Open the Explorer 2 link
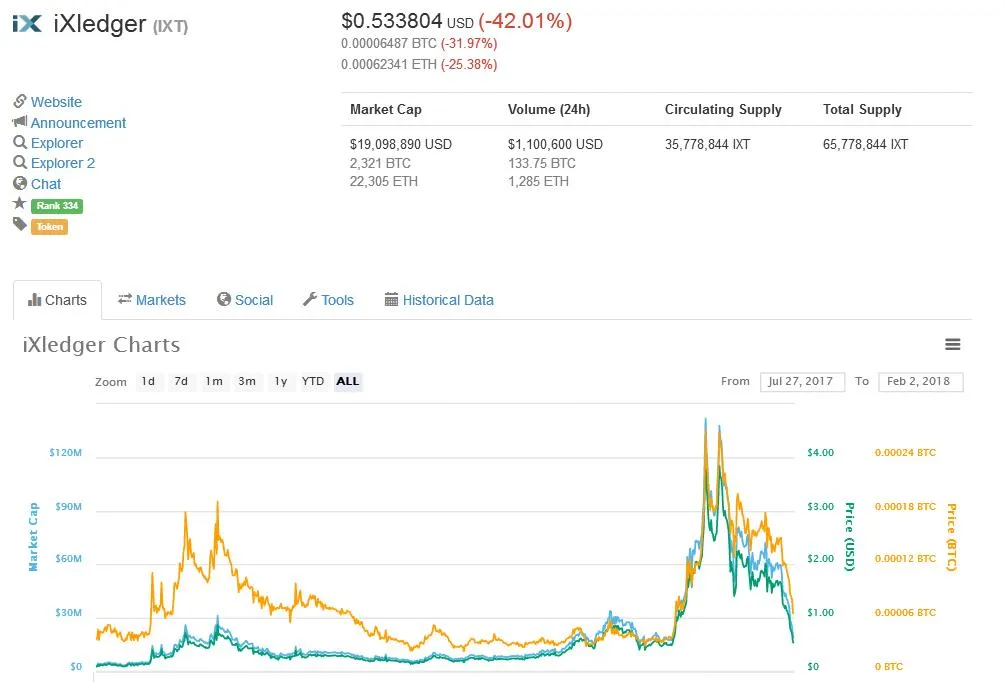The height and width of the screenshot is (682, 1006). pyautogui.click(x=63, y=163)
